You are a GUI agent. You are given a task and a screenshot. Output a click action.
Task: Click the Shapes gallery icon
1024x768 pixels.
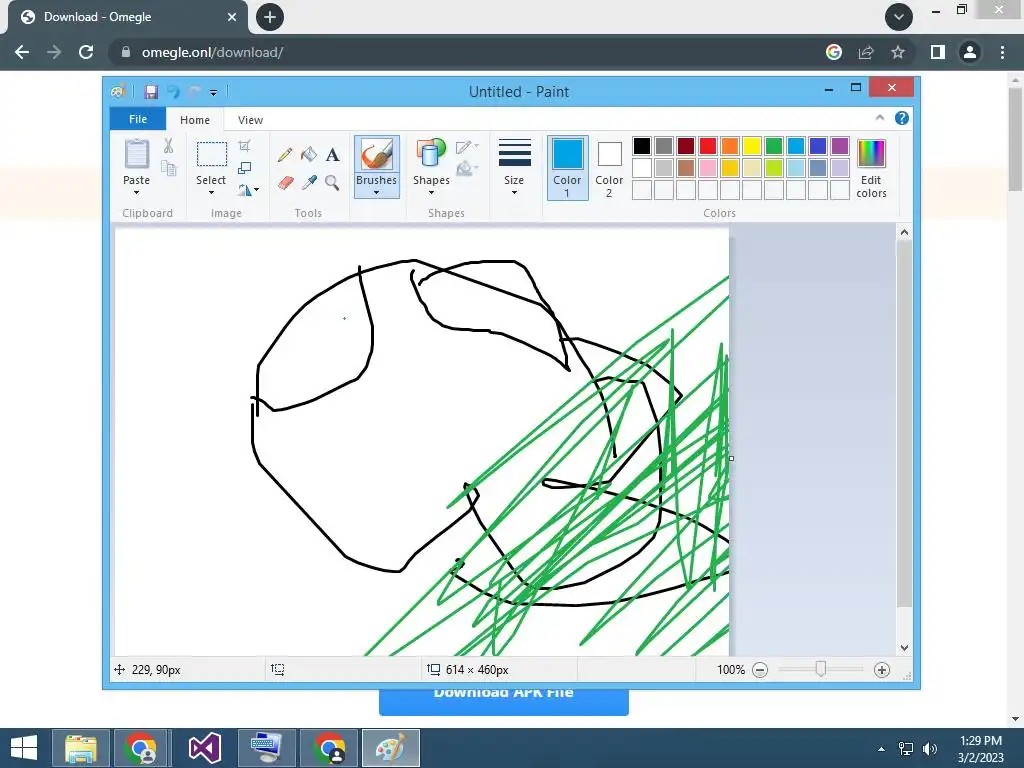431,154
